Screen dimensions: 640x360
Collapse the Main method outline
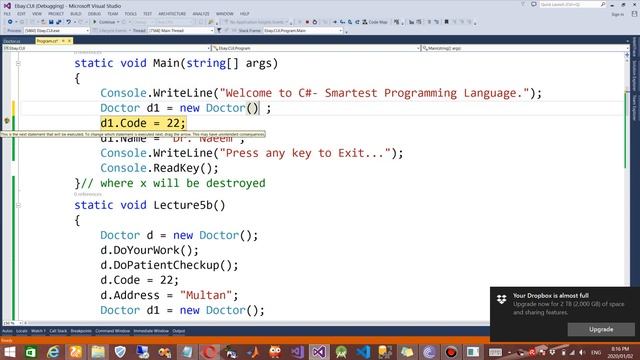coord(18,64)
